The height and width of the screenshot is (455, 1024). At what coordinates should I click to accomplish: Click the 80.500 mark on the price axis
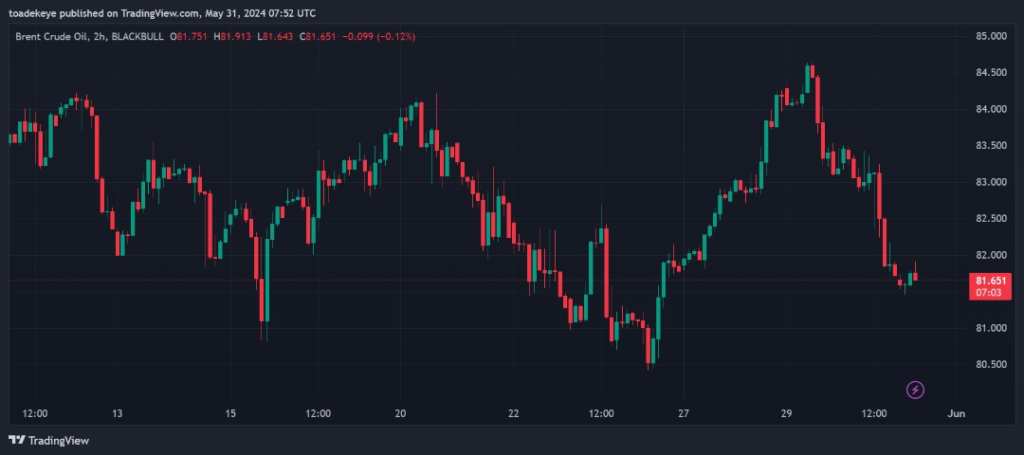click(x=990, y=365)
